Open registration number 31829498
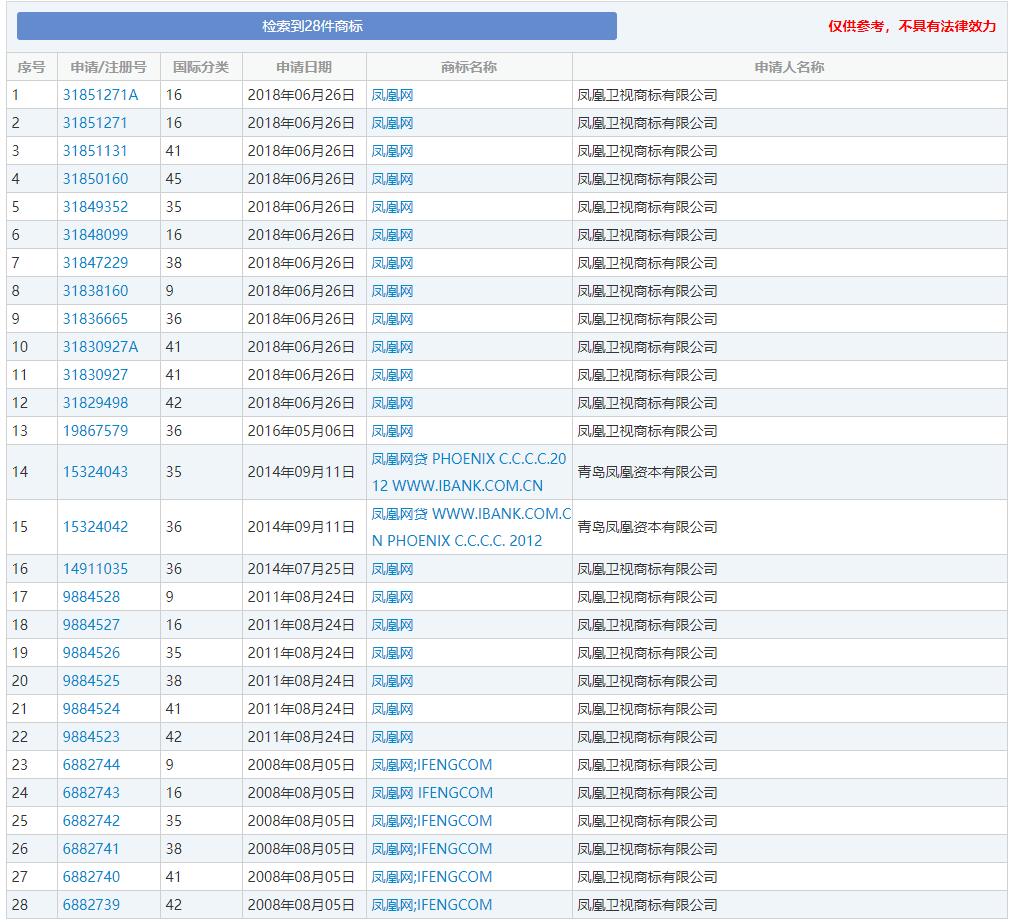1016x923 pixels. click(x=95, y=403)
